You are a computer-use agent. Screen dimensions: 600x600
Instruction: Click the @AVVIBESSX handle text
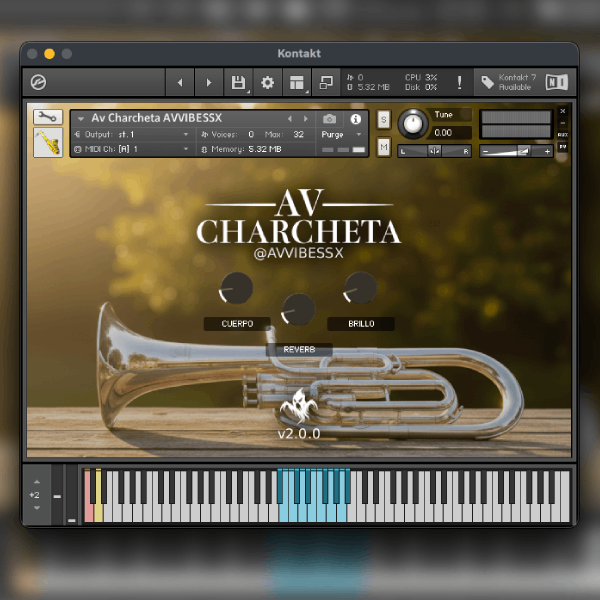pos(298,253)
